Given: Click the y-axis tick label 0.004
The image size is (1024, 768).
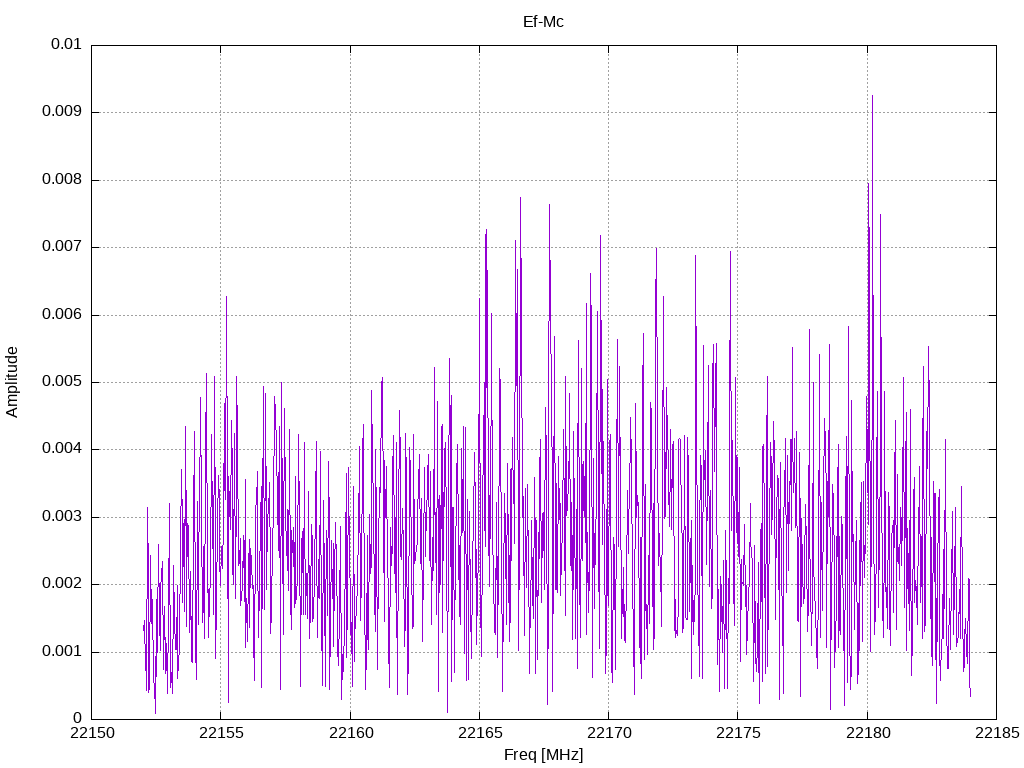Looking at the screenshot, I should click(x=62, y=449).
